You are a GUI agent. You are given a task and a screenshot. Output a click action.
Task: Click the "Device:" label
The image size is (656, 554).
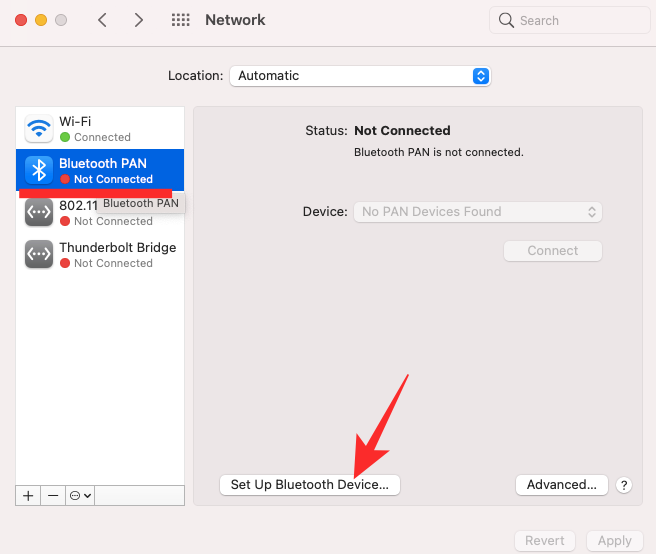[325, 212]
